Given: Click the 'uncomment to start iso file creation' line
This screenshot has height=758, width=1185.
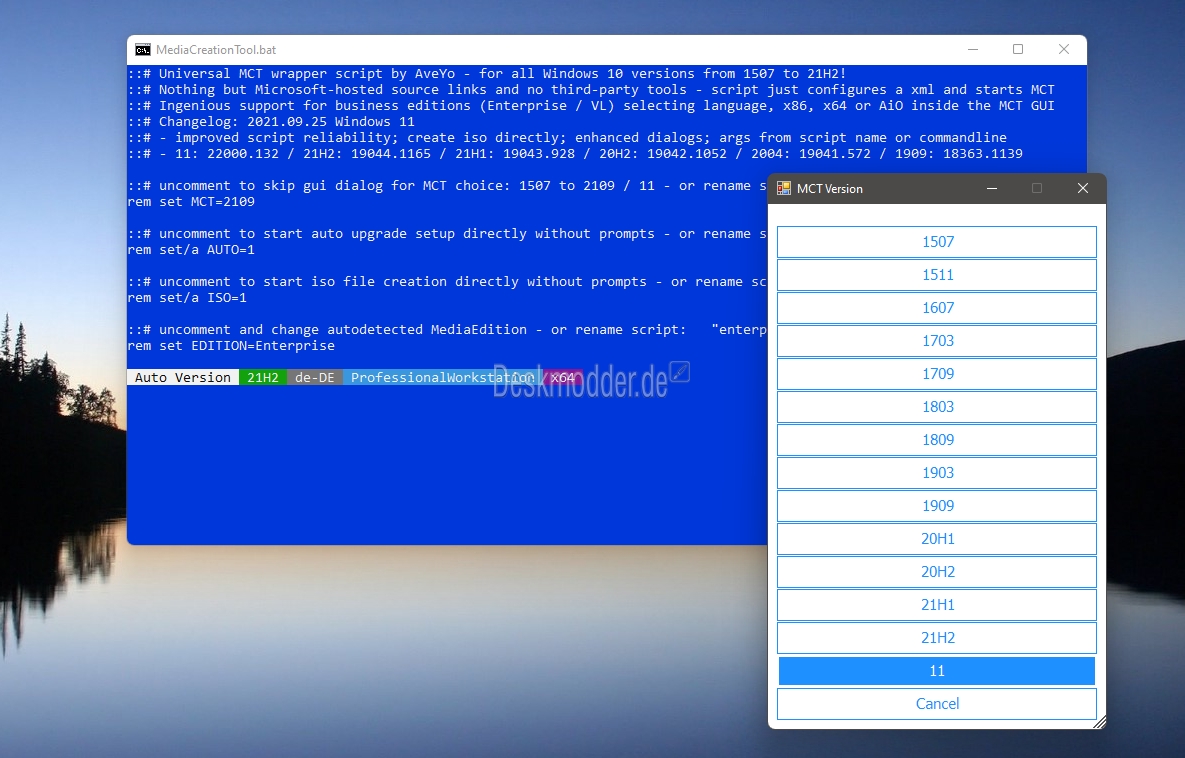Looking at the screenshot, I should [447, 282].
